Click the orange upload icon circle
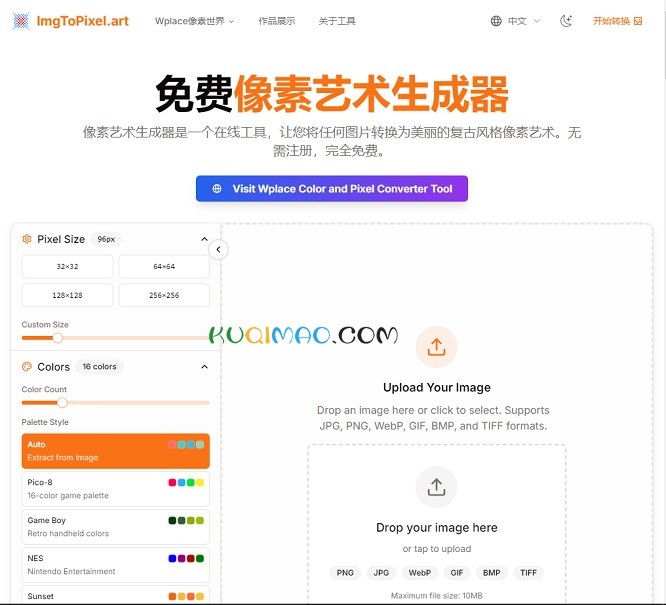This screenshot has height=605, width=666. tap(436, 348)
